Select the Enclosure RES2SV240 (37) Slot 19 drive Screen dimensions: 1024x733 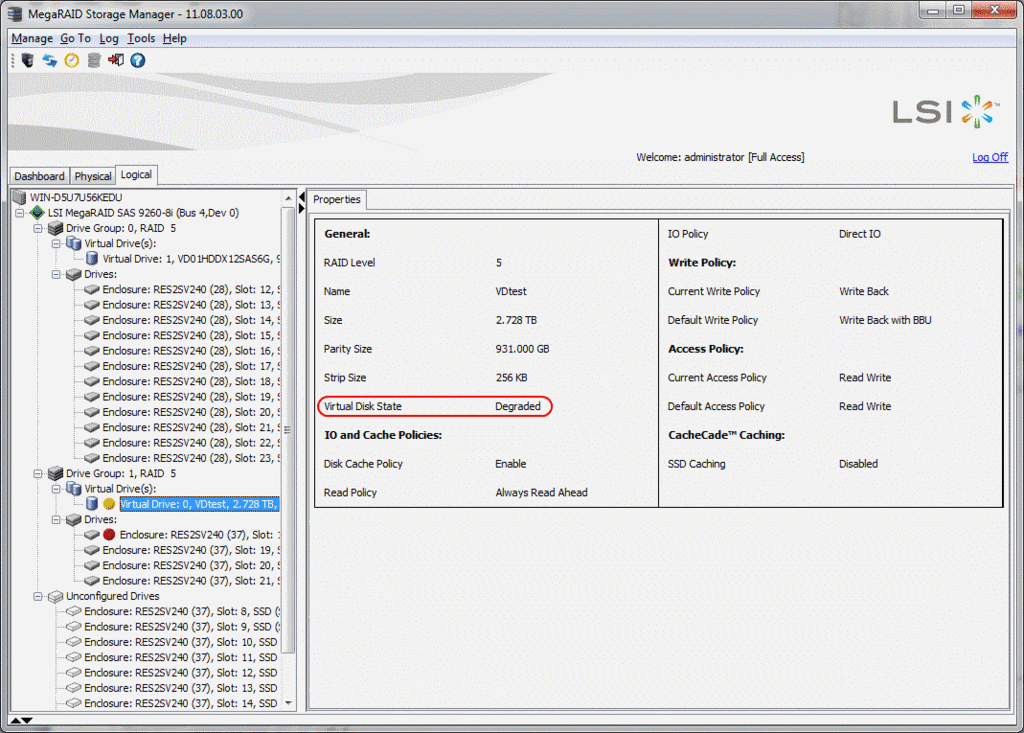(191, 550)
